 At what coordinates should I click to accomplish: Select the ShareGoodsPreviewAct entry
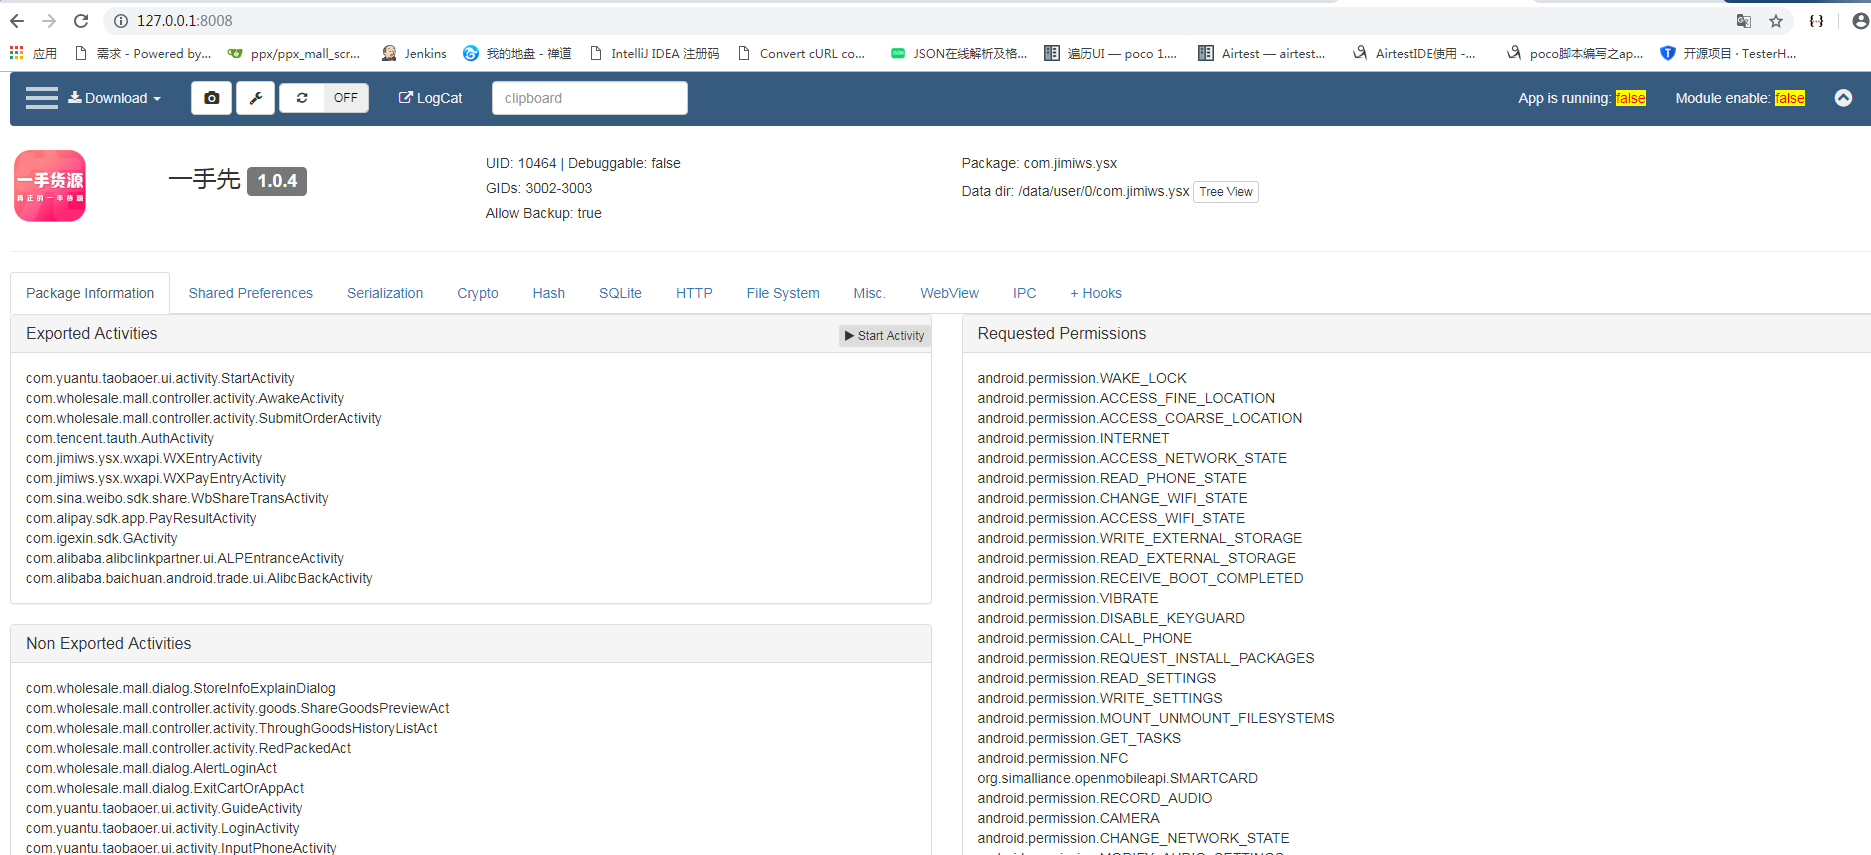[x=238, y=708]
